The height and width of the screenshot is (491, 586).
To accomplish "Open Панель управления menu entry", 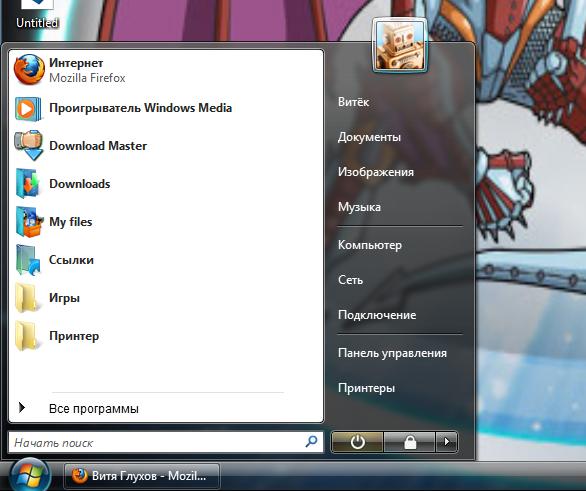I will 392,353.
